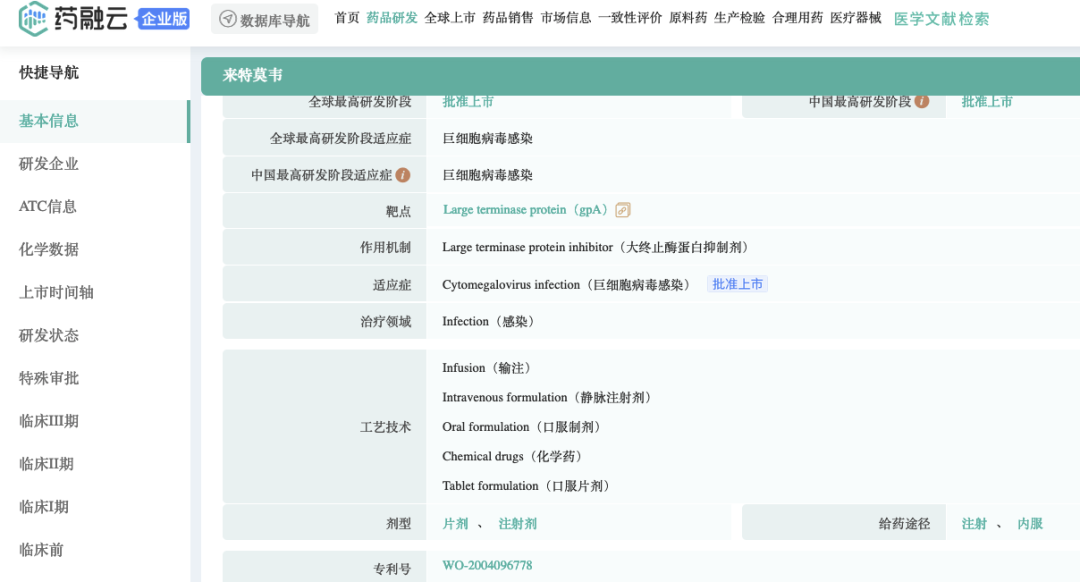
Task: Click info icon beside 中国最高研发阶段适应症
Action: click(x=403, y=175)
